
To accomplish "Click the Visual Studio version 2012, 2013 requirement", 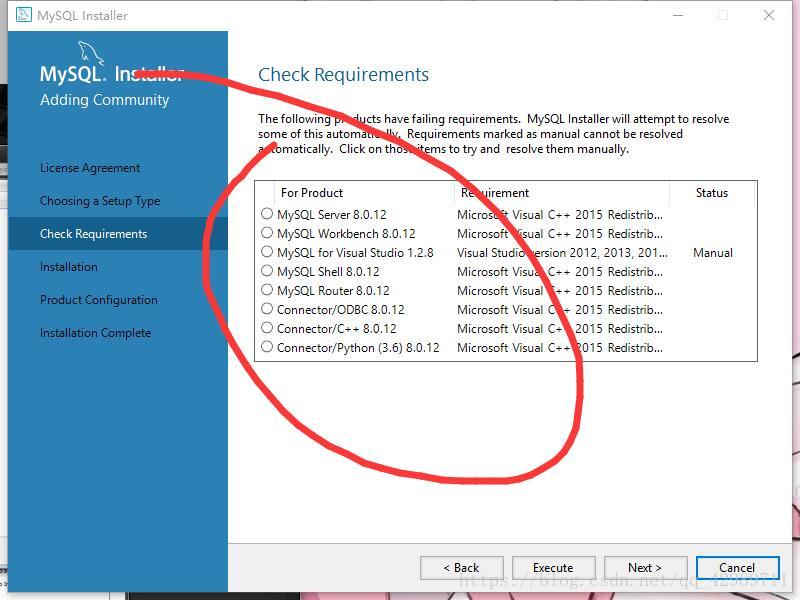I will tap(562, 253).
